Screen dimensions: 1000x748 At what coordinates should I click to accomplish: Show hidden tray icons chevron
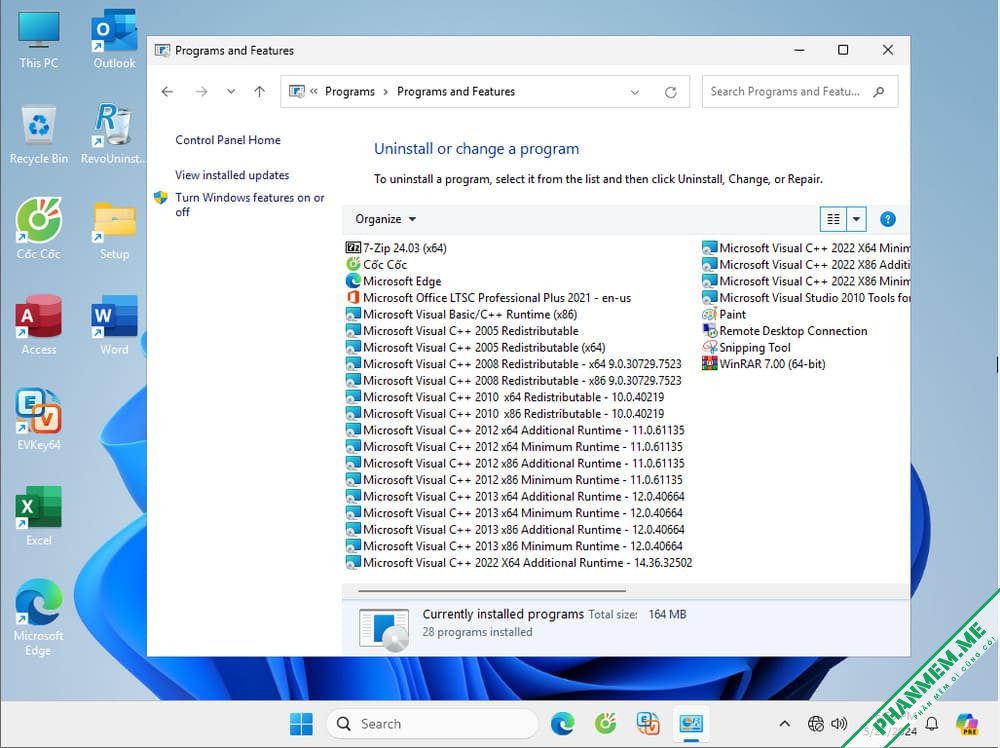[784, 724]
